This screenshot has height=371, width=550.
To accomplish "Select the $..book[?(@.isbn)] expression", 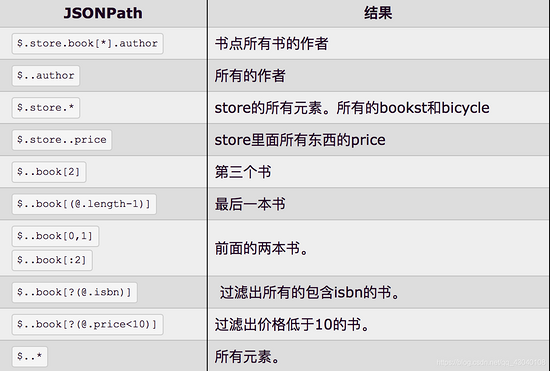I will click(74, 292).
